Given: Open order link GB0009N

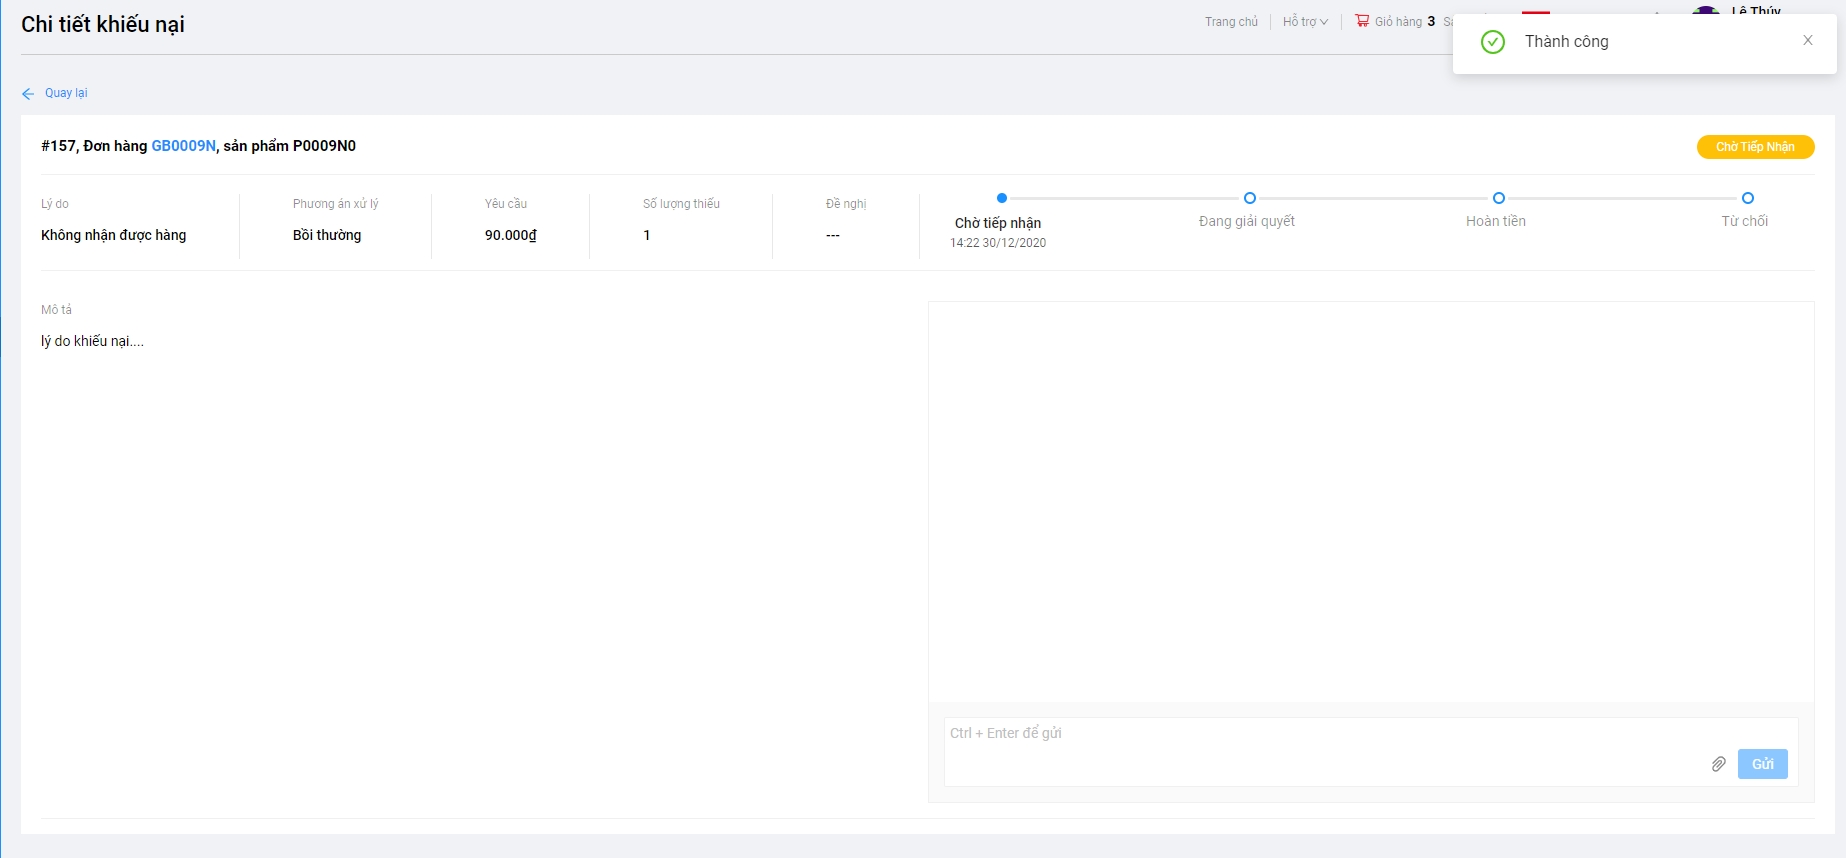Looking at the screenshot, I should 183,146.
